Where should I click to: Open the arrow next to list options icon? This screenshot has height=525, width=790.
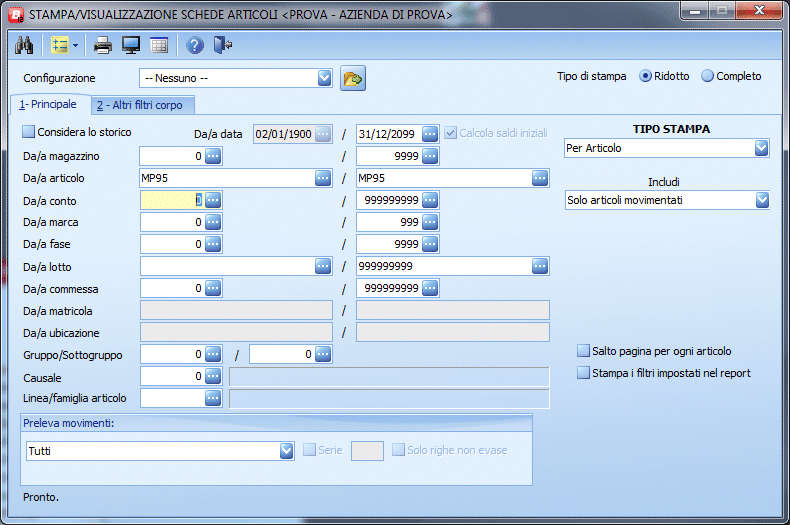(x=76, y=45)
